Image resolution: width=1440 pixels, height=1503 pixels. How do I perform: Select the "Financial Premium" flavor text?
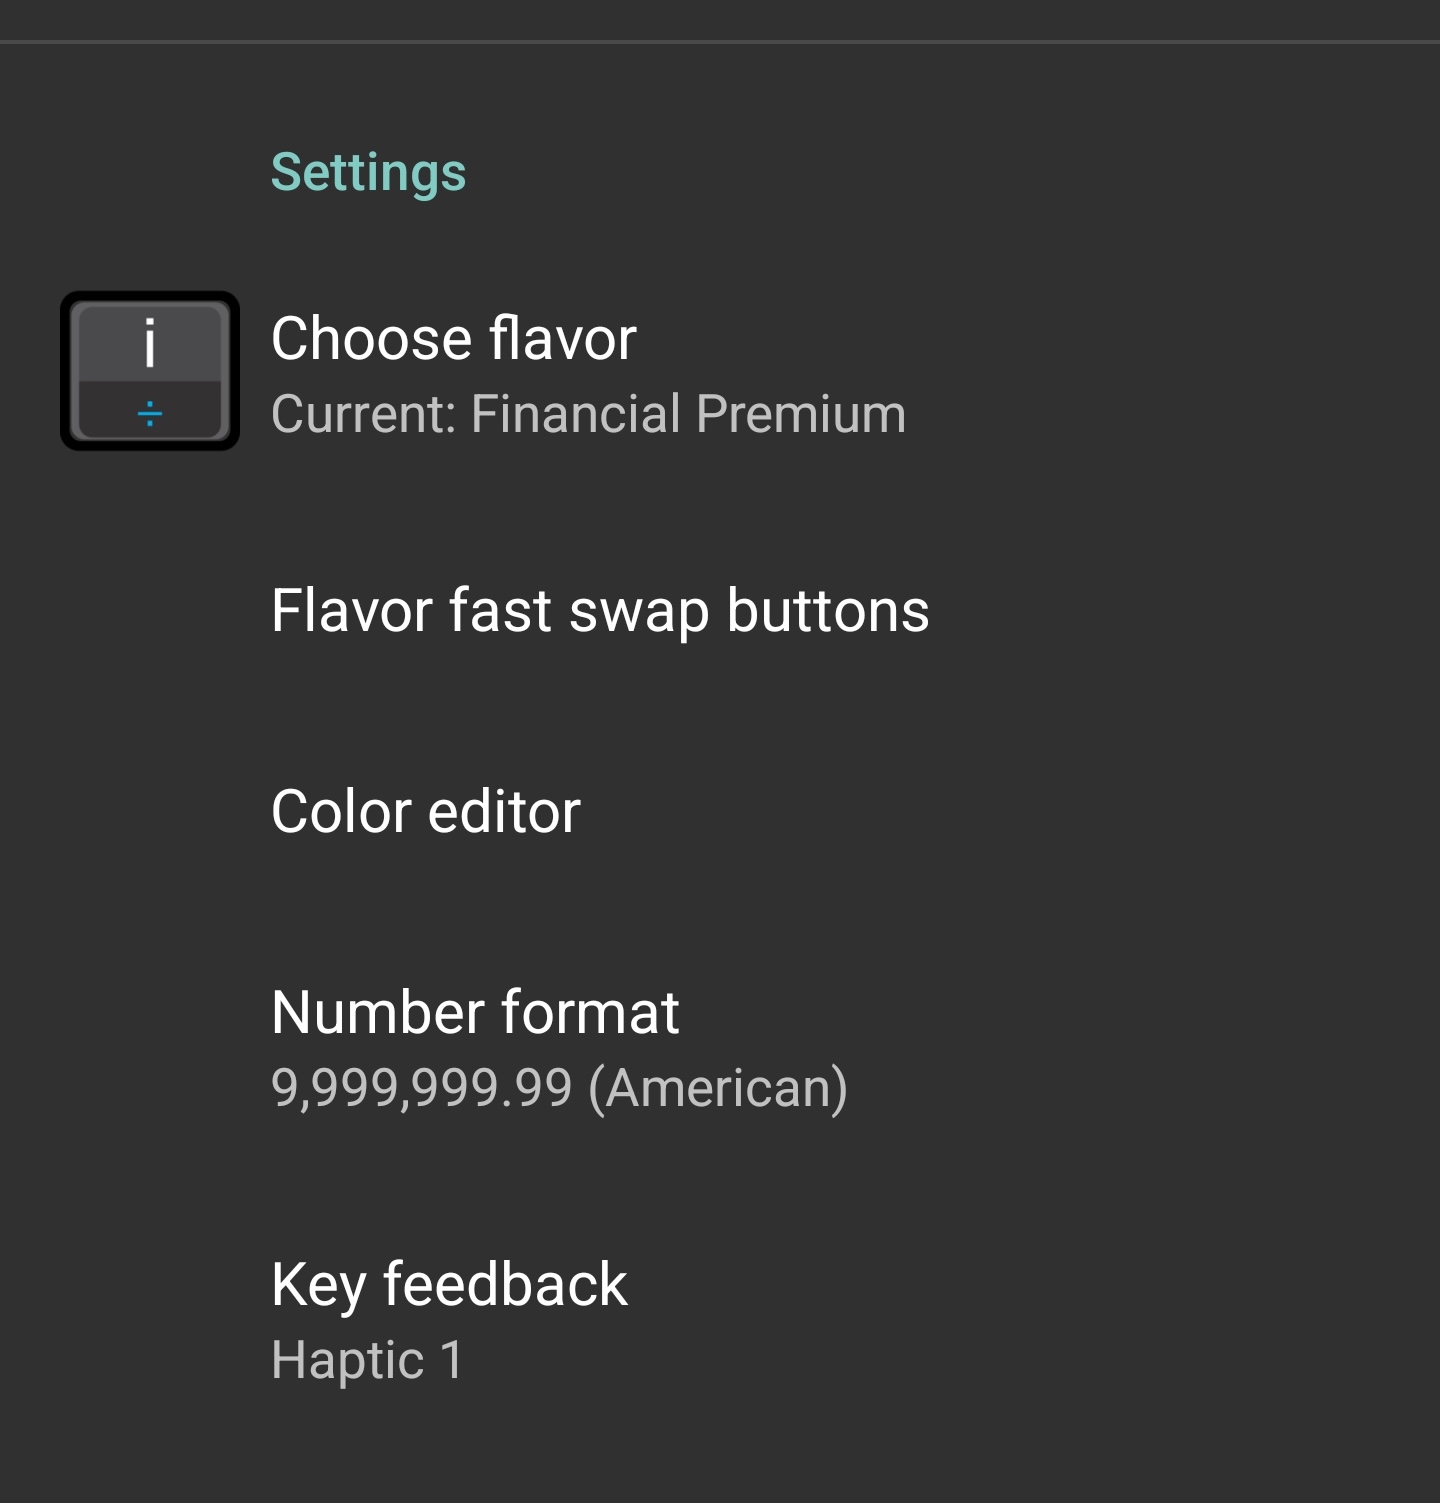pyautogui.click(x=688, y=414)
